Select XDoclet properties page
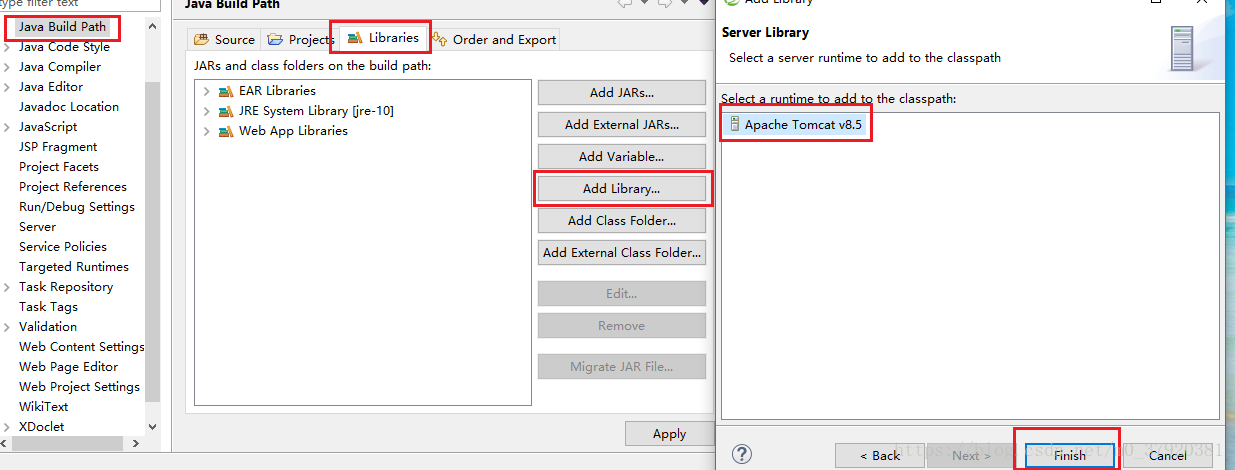 point(42,427)
